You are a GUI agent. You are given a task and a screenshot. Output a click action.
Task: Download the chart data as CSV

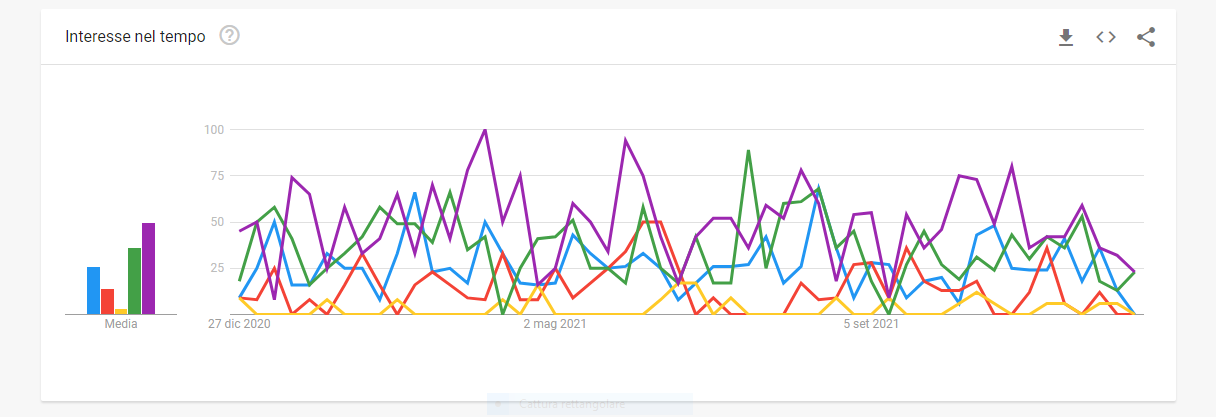[x=1066, y=37]
